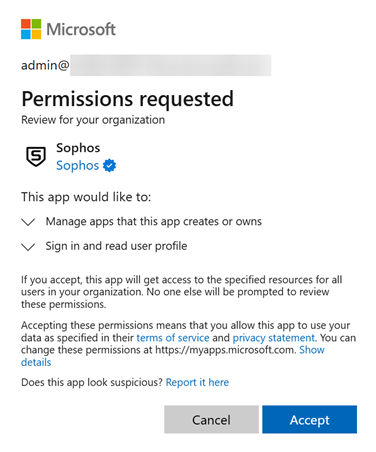Expand the Sign in permission chevron
The width and height of the screenshot is (376, 452).
pos(28,247)
